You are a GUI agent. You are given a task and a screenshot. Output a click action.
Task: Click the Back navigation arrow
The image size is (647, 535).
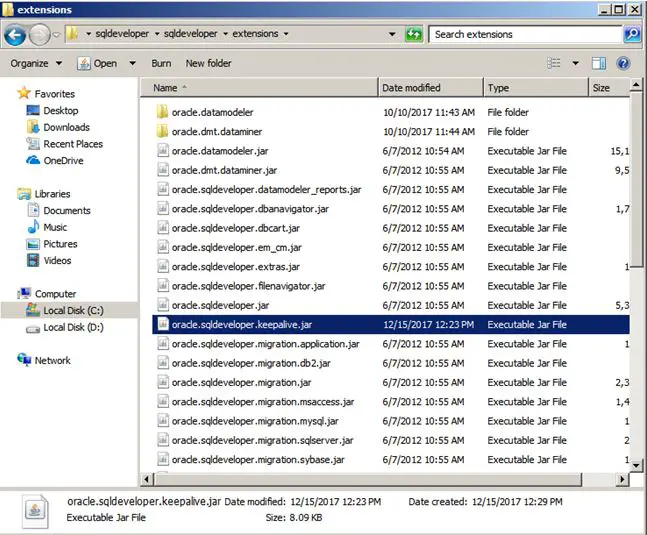[x=15, y=35]
